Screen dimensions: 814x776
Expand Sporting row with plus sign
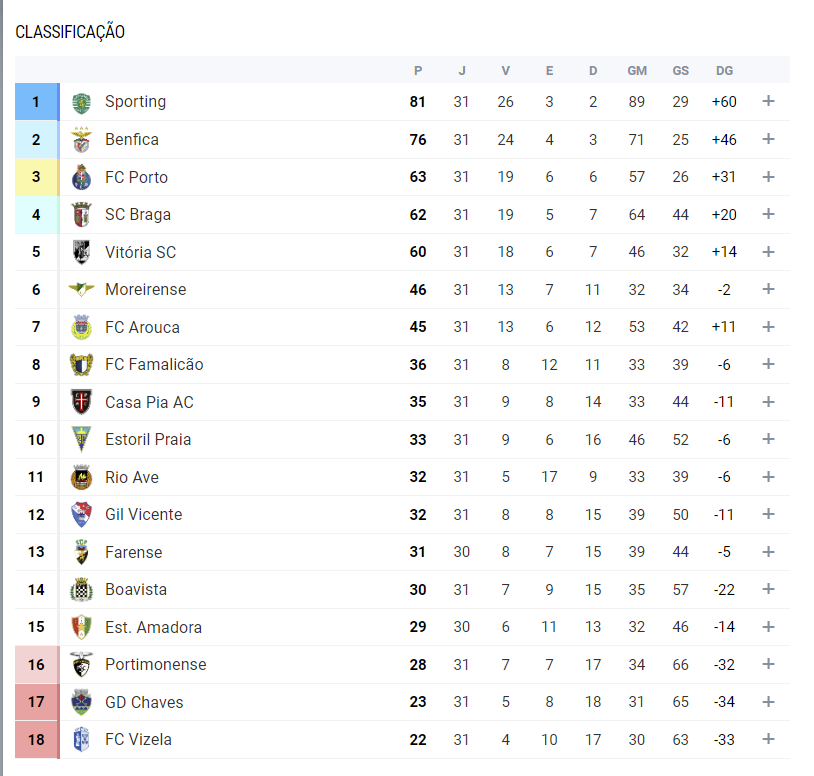pos(768,101)
